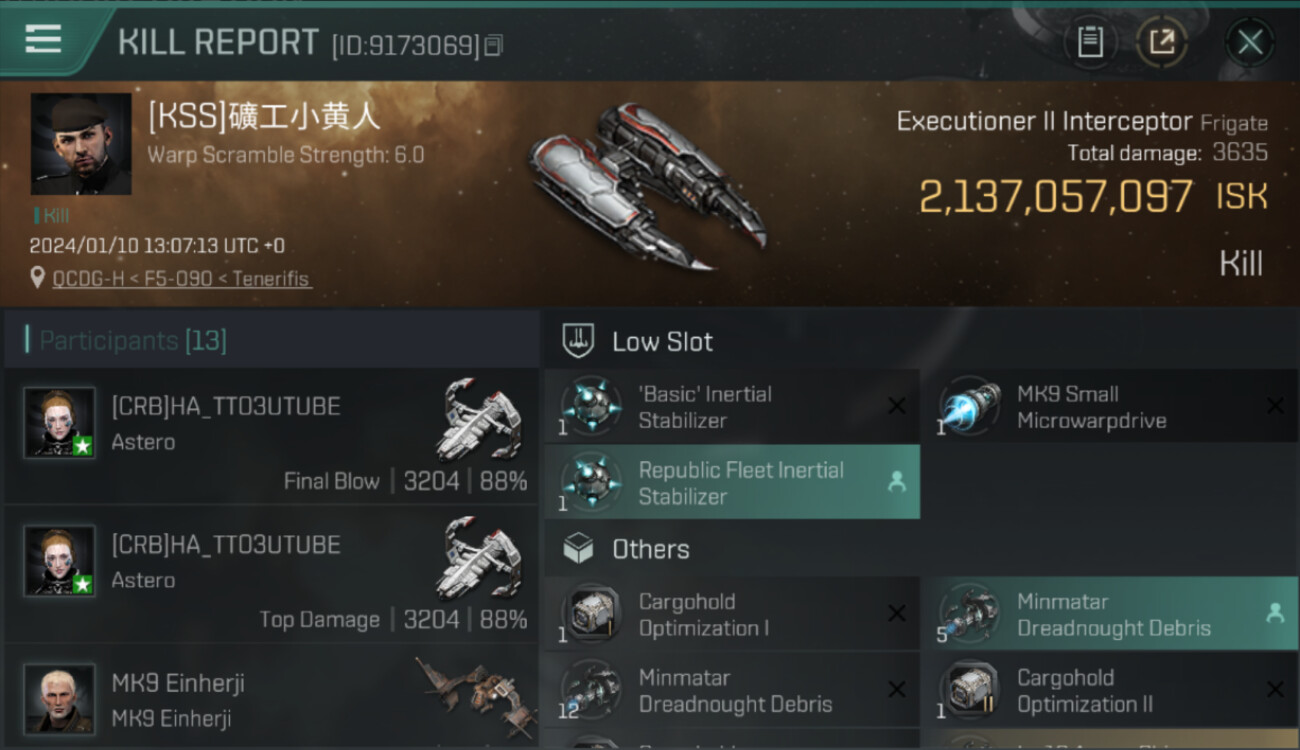Viewport: 1300px width, 750px height.
Task: Click the Cargohold Optimization I icon
Action: (591, 614)
